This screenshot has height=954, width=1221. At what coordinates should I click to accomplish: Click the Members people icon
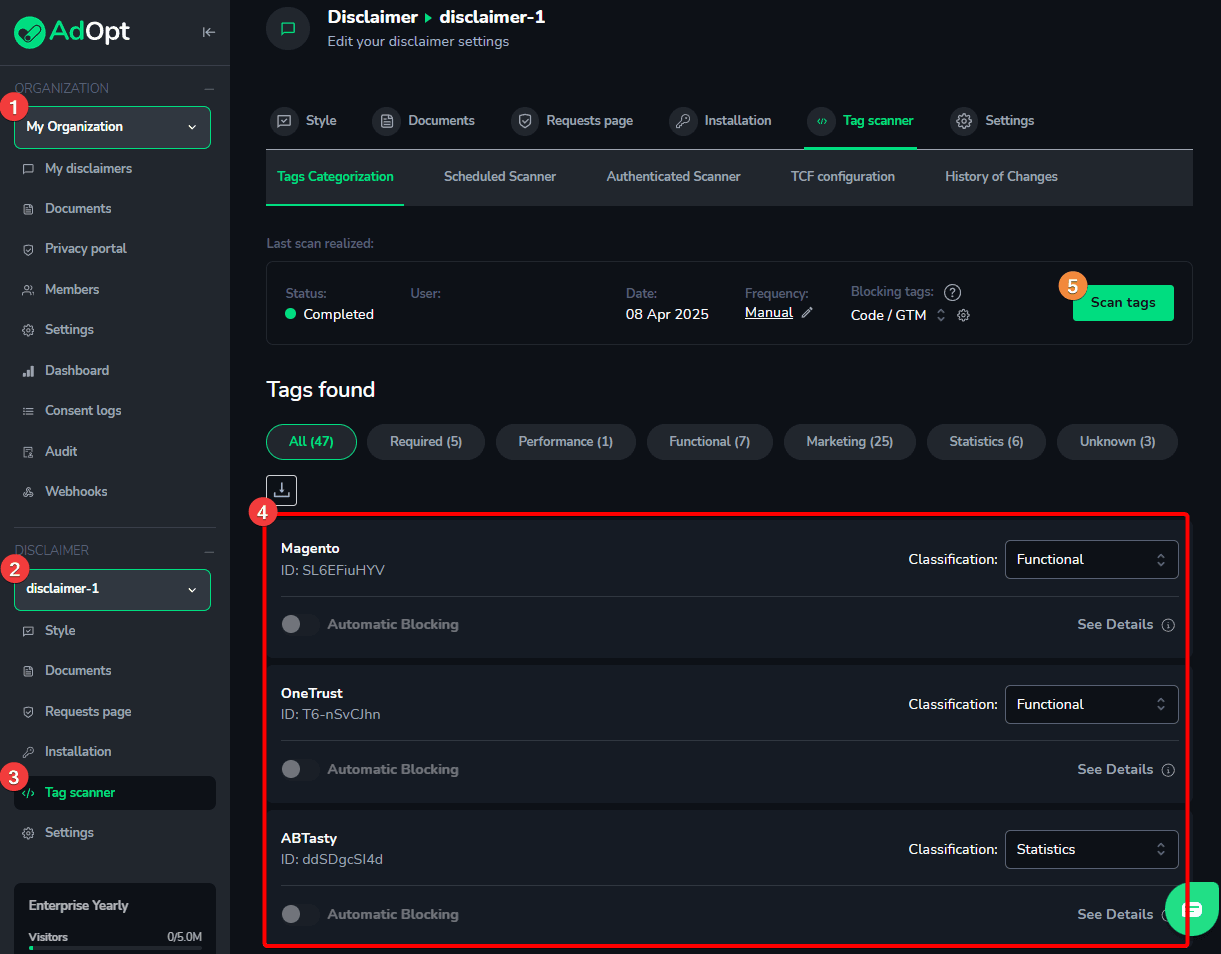point(28,290)
